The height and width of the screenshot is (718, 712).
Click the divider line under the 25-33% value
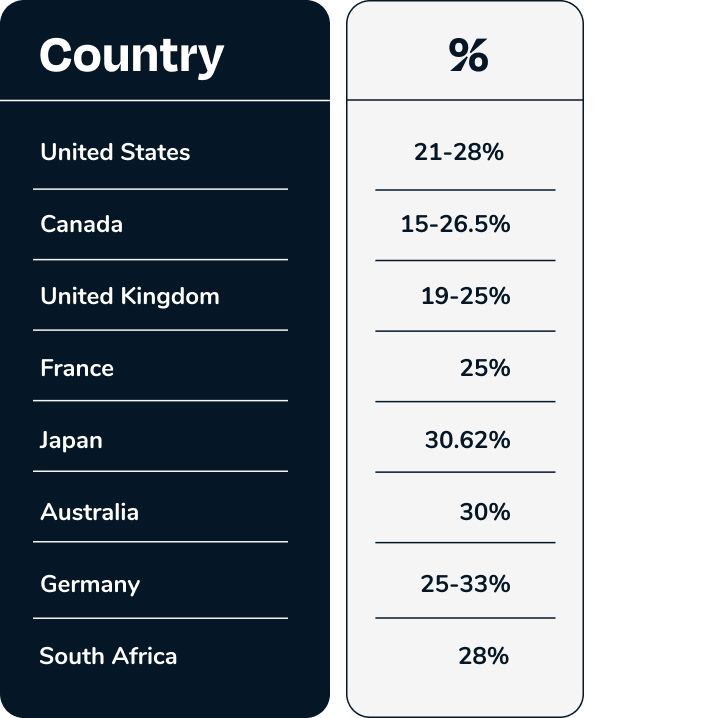point(465,618)
